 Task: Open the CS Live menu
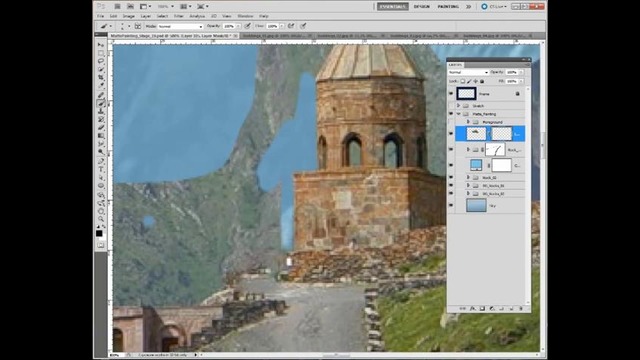[x=494, y=7]
